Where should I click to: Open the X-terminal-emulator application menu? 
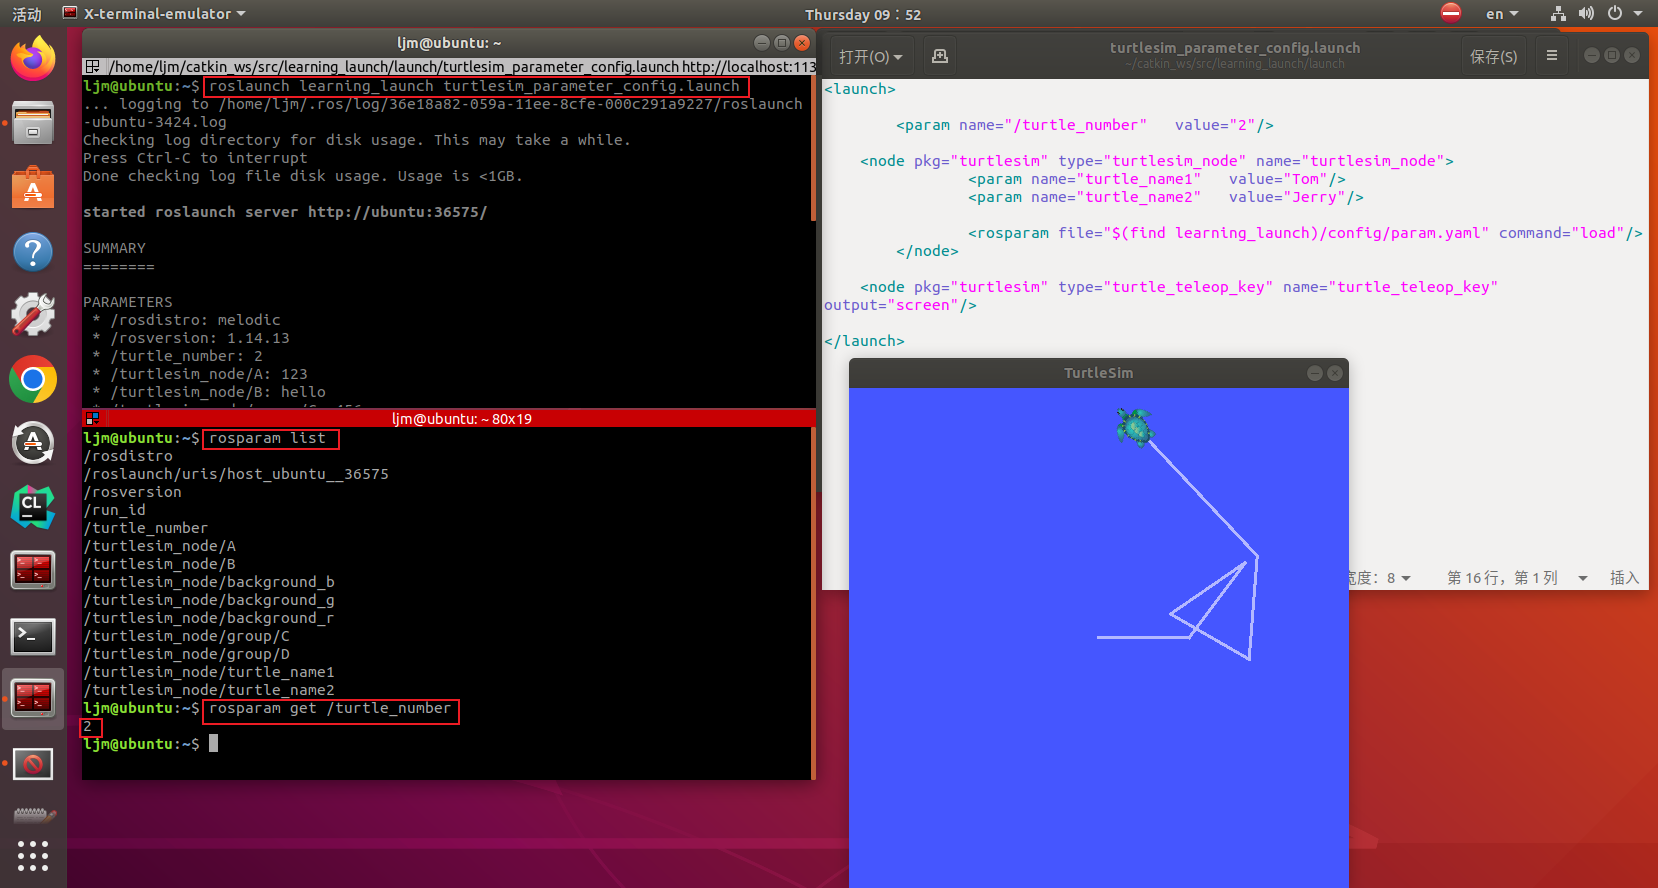155,14
